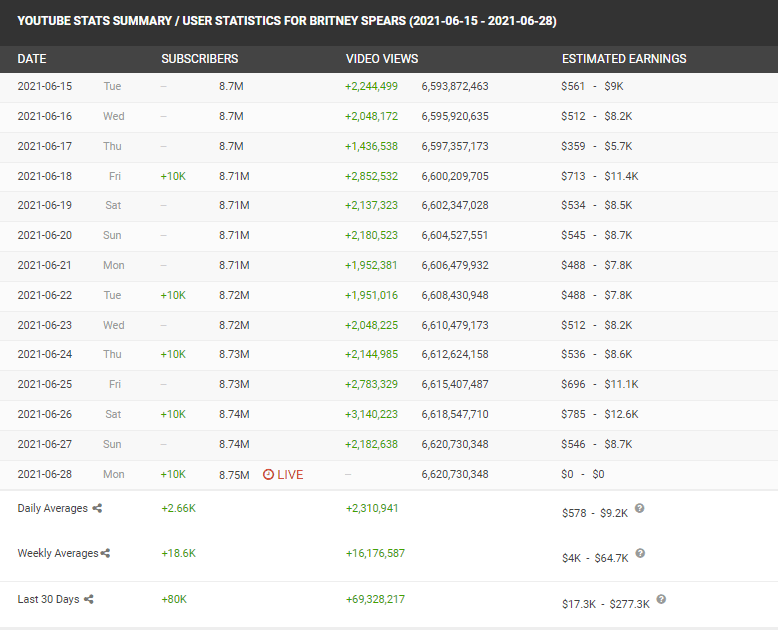Screen dimensions: 778x630
Task: Click view gain +1,436,538
Action: click(x=372, y=146)
